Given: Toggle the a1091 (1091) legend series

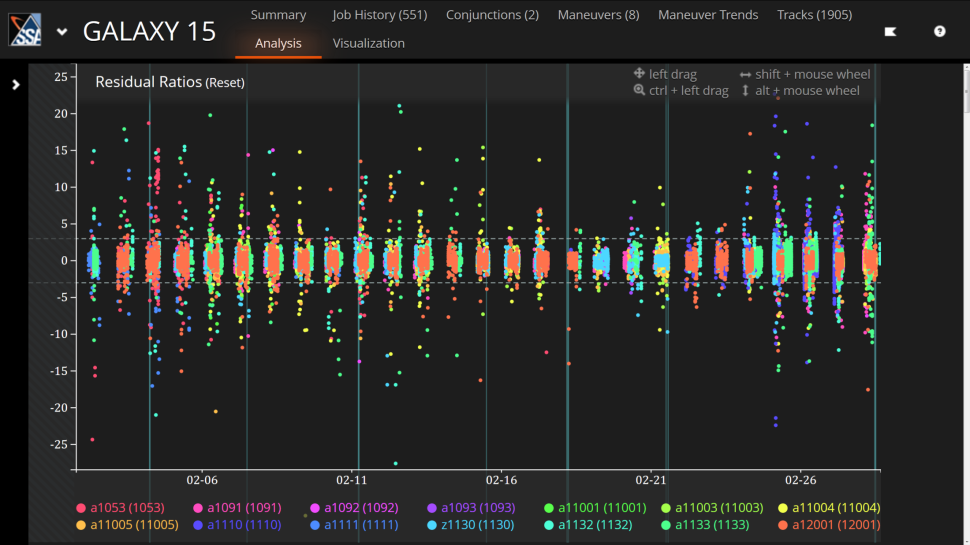Looking at the screenshot, I should pos(238,508).
